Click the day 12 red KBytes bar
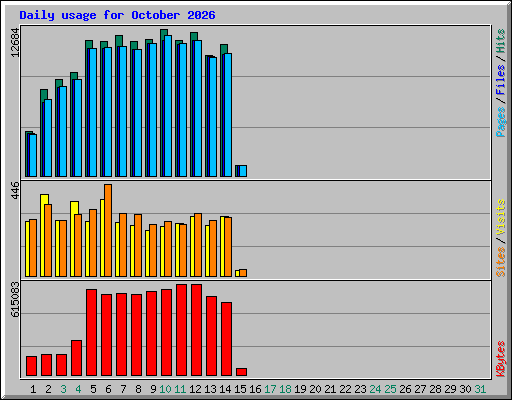Viewport: 512px width, 400px height. [x=196, y=330]
